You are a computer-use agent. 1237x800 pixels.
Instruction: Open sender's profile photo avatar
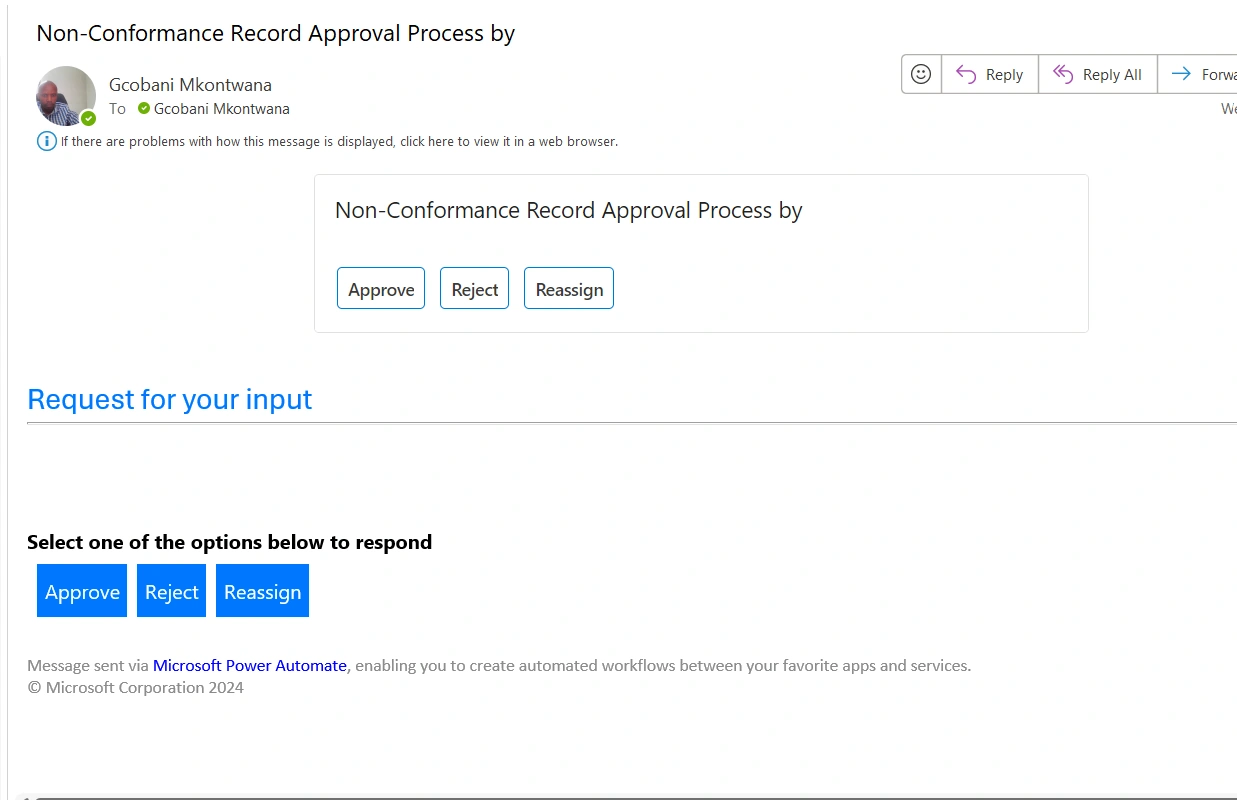(x=66, y=96)
